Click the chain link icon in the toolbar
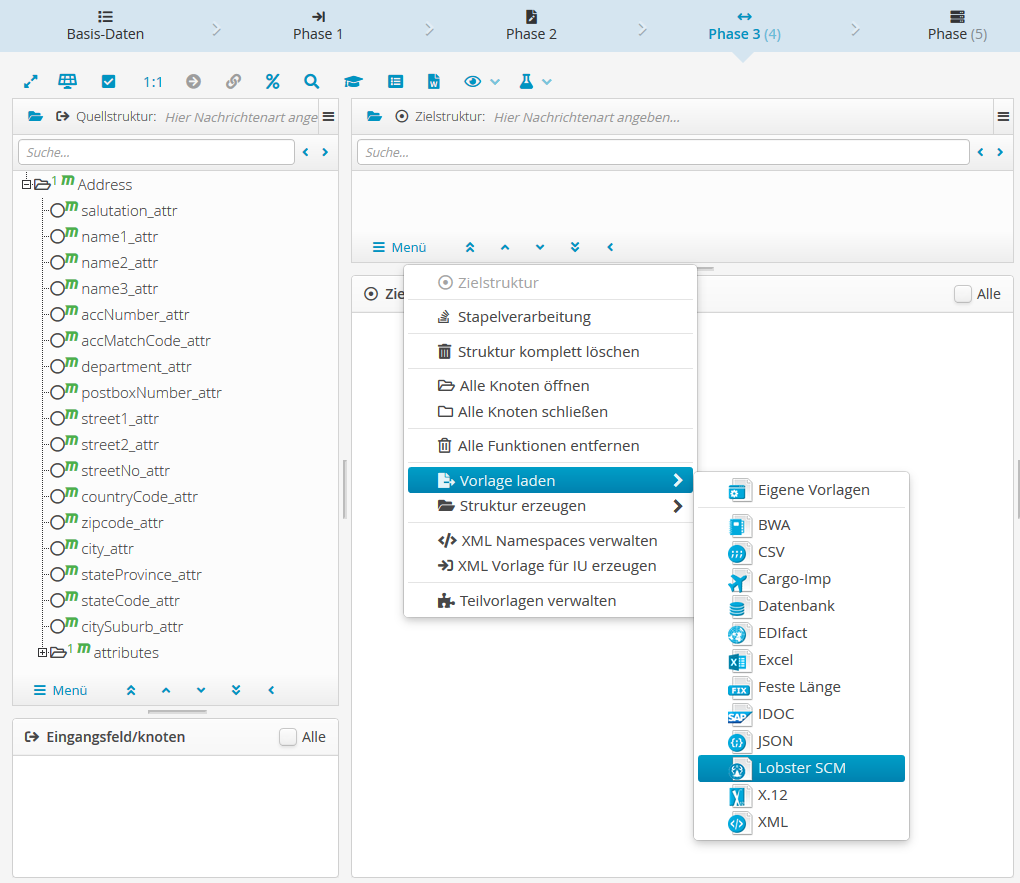Image resolution: width=1020 pixels, height=883 pixels. (x=233, y=82)
